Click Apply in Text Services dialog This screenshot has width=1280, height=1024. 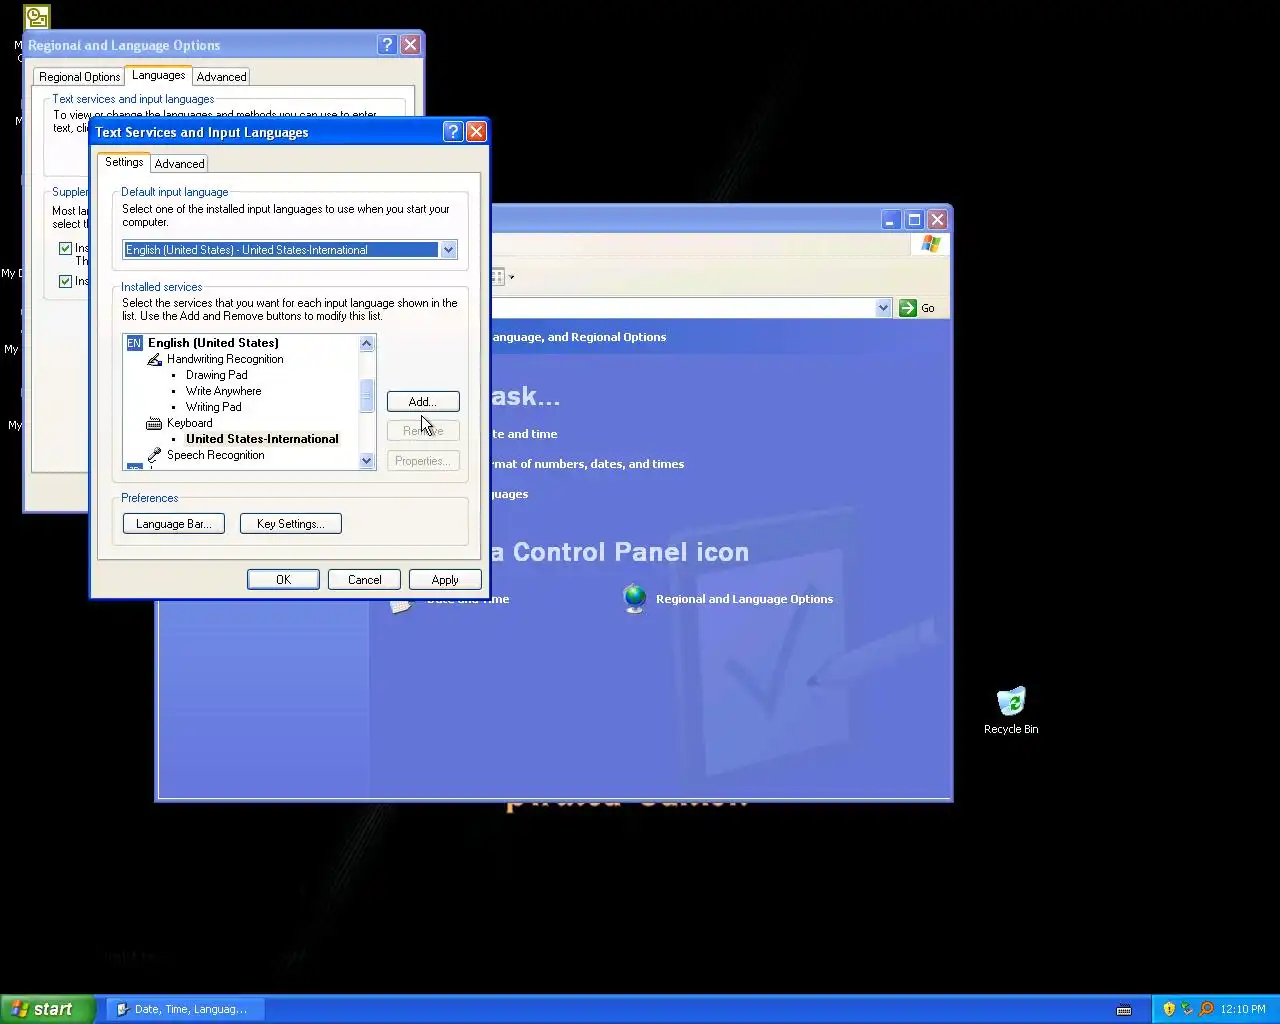[x=445, y=580]
